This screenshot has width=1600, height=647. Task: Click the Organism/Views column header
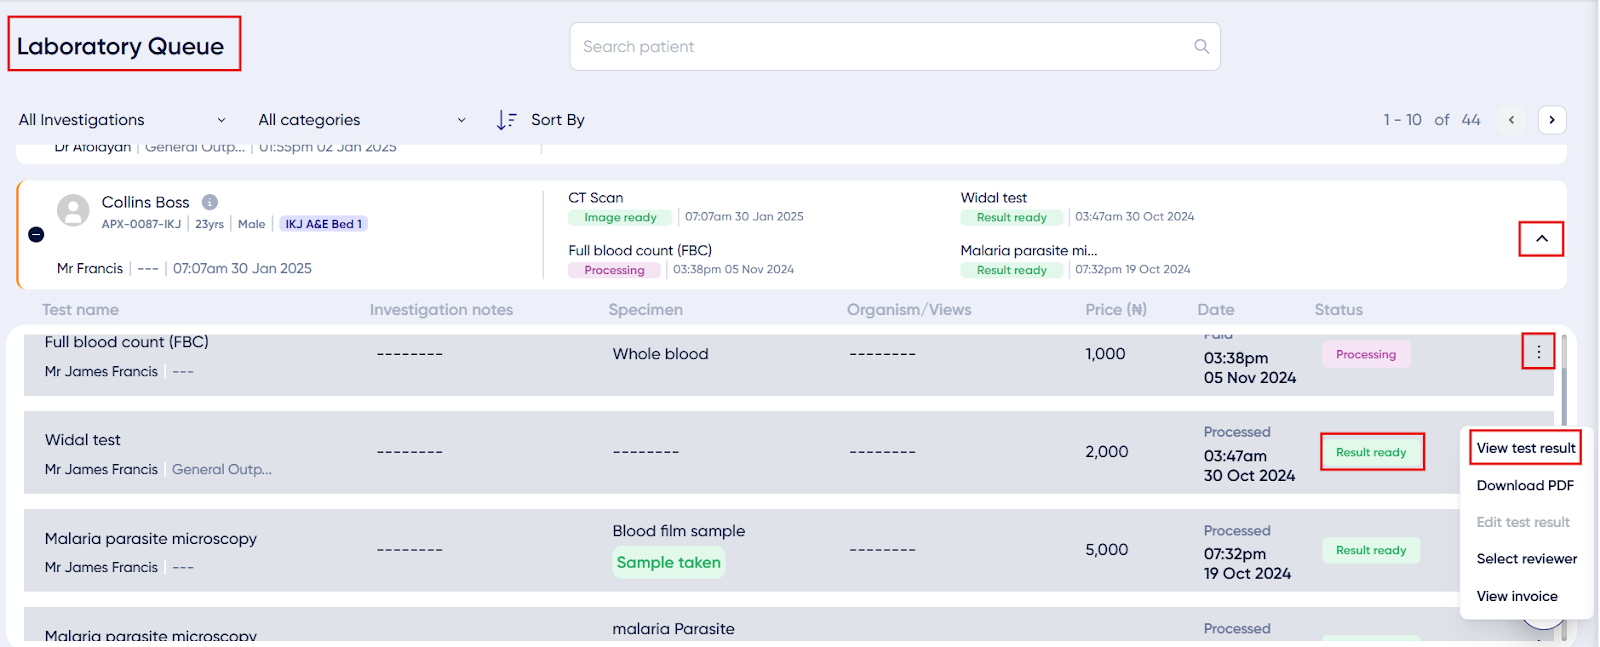[909, 310]
